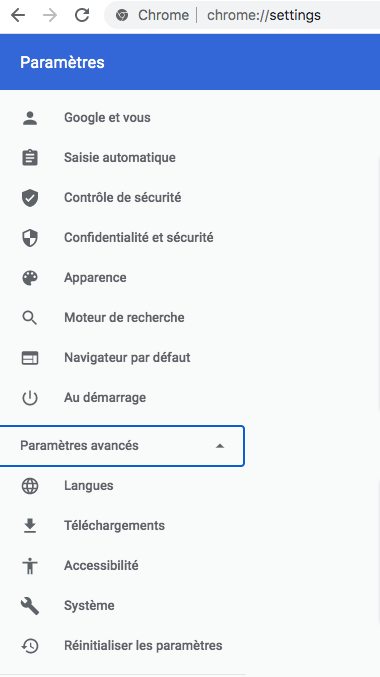Click the chrome://settings address bar
This screenshot has height=677, width=380.
[263, 16]
